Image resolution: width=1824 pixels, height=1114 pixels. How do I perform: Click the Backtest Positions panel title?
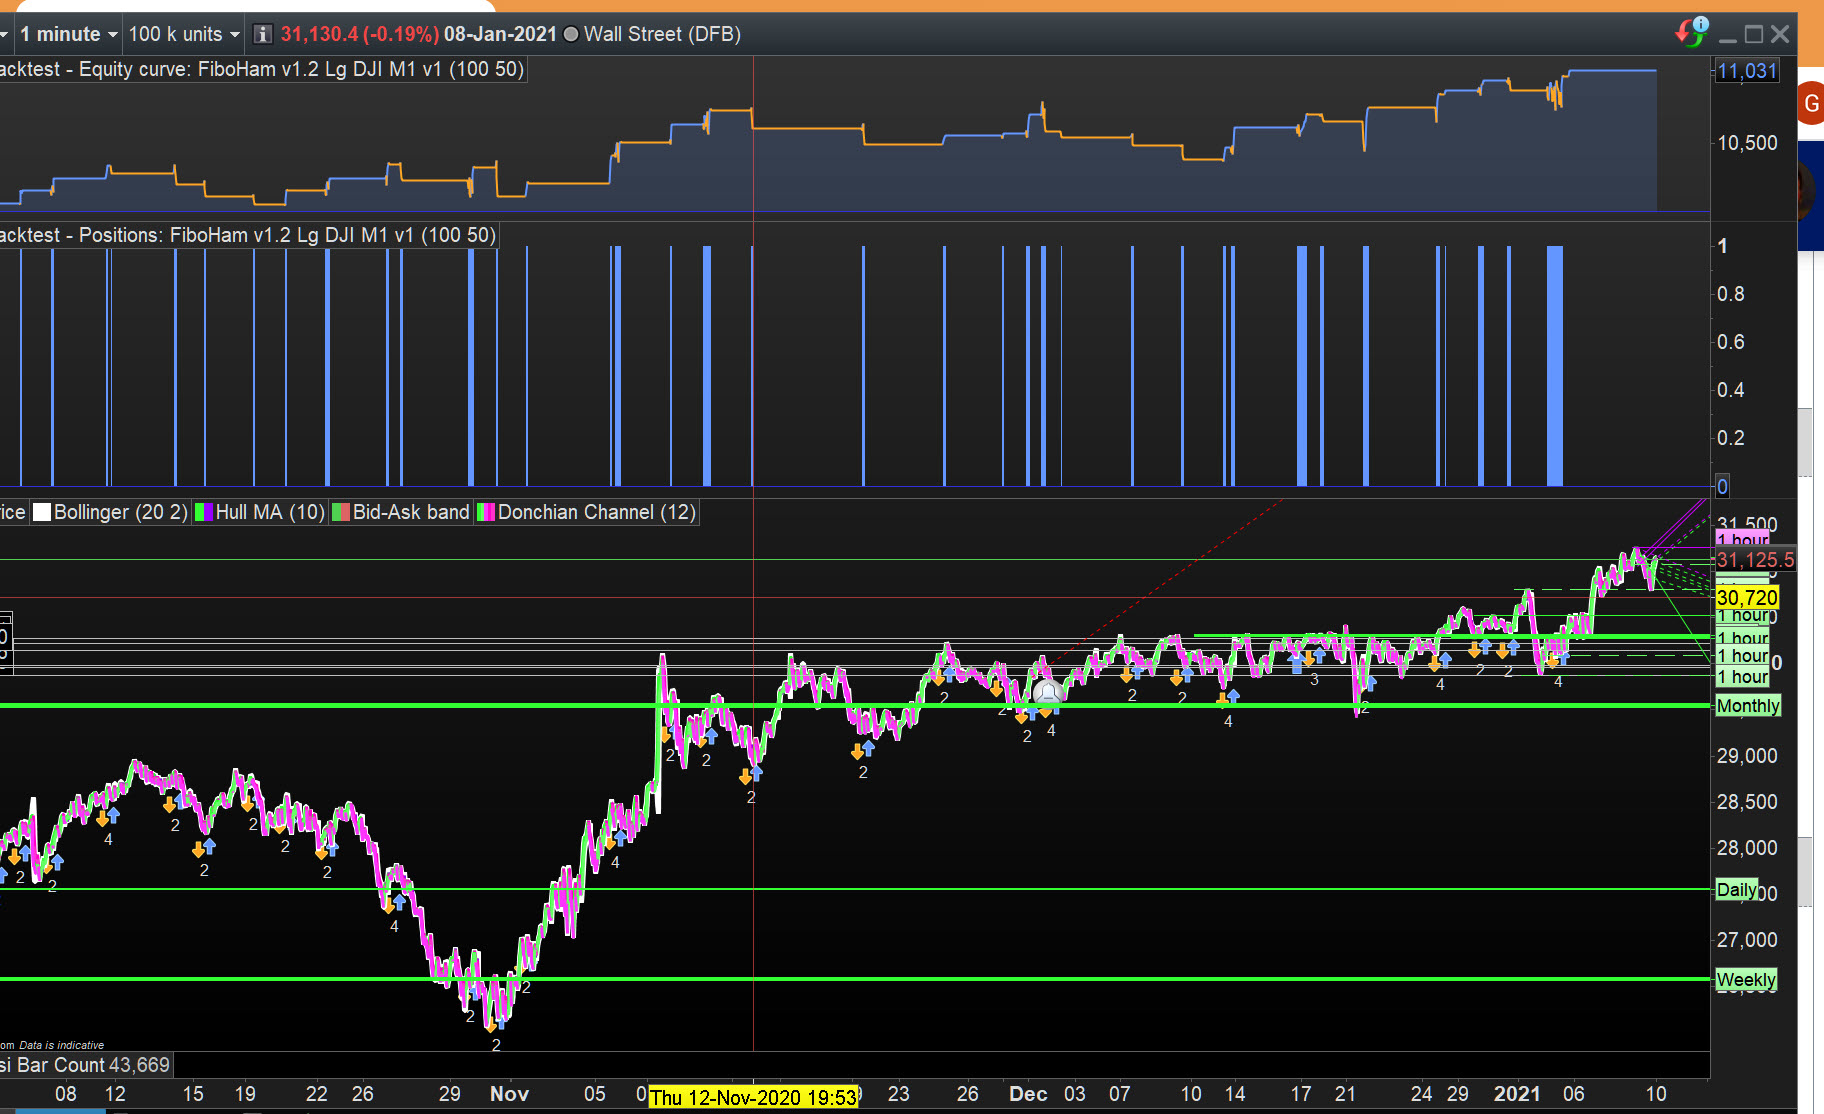248,235
